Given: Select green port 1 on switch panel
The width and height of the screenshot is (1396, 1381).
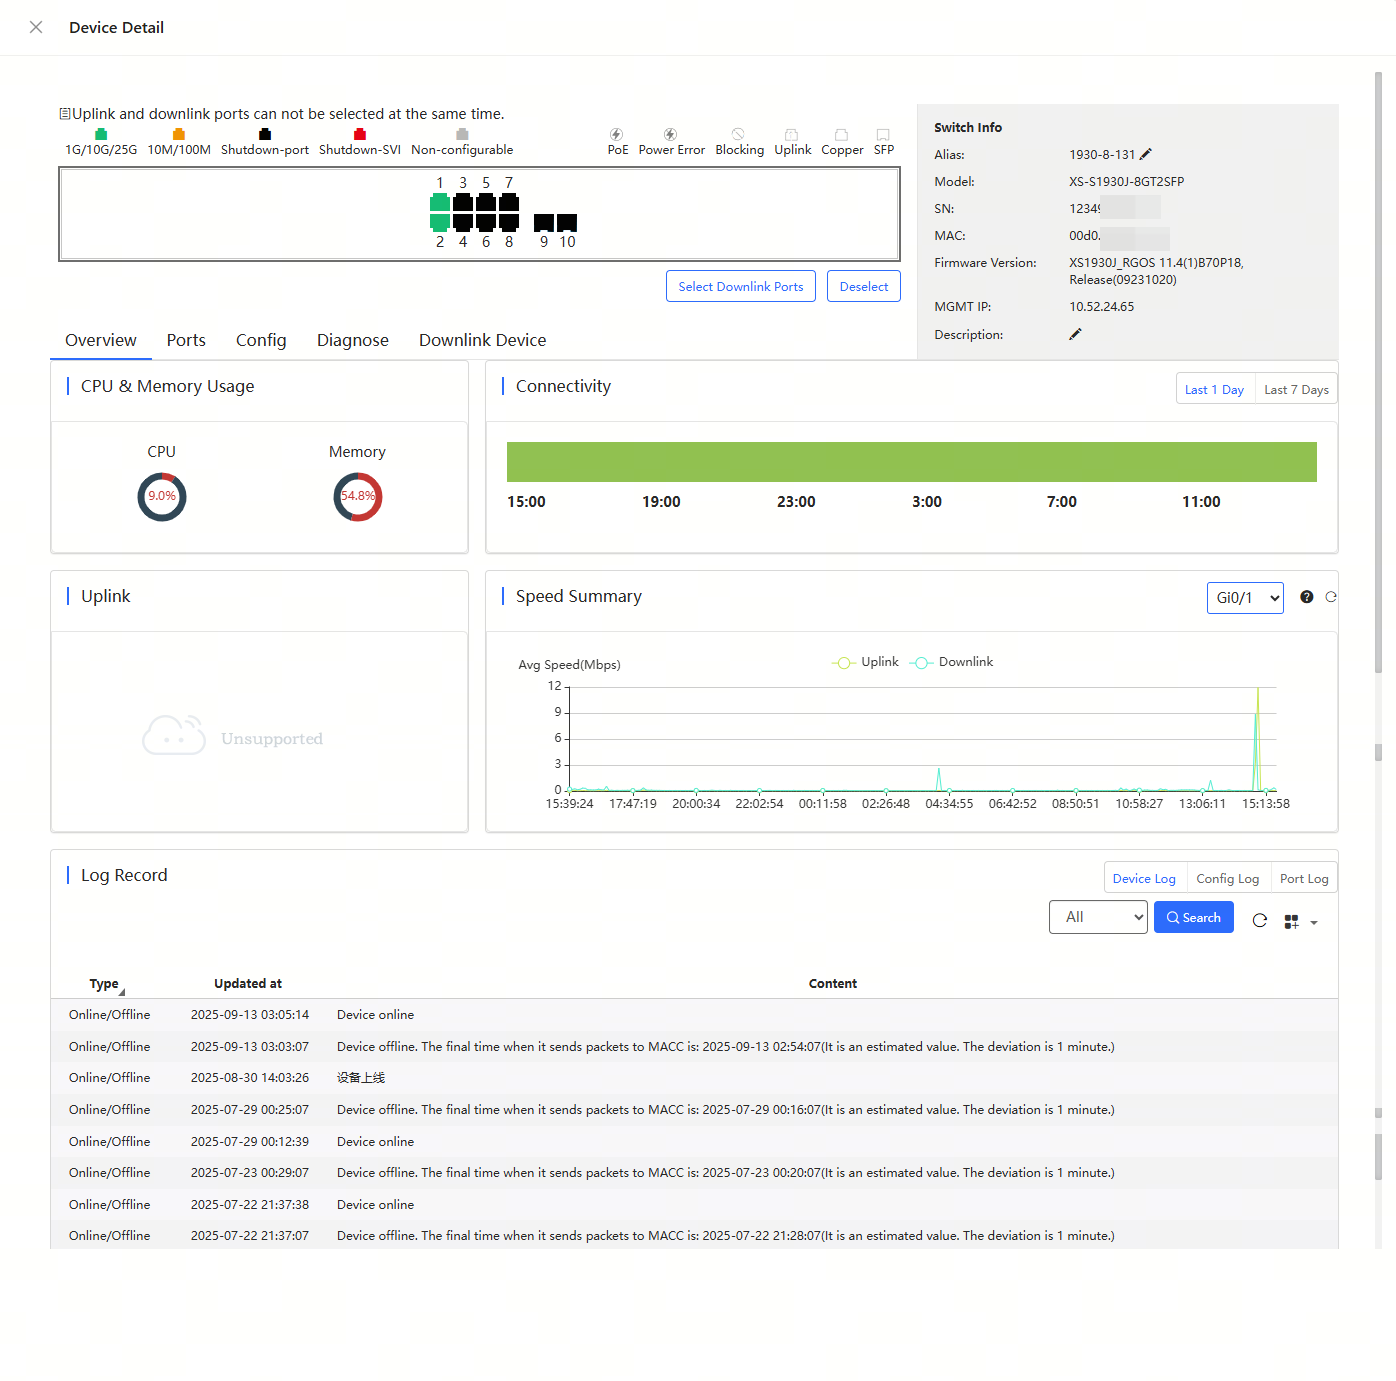Looking at the screenshot, I should click(x=440, y=203).
